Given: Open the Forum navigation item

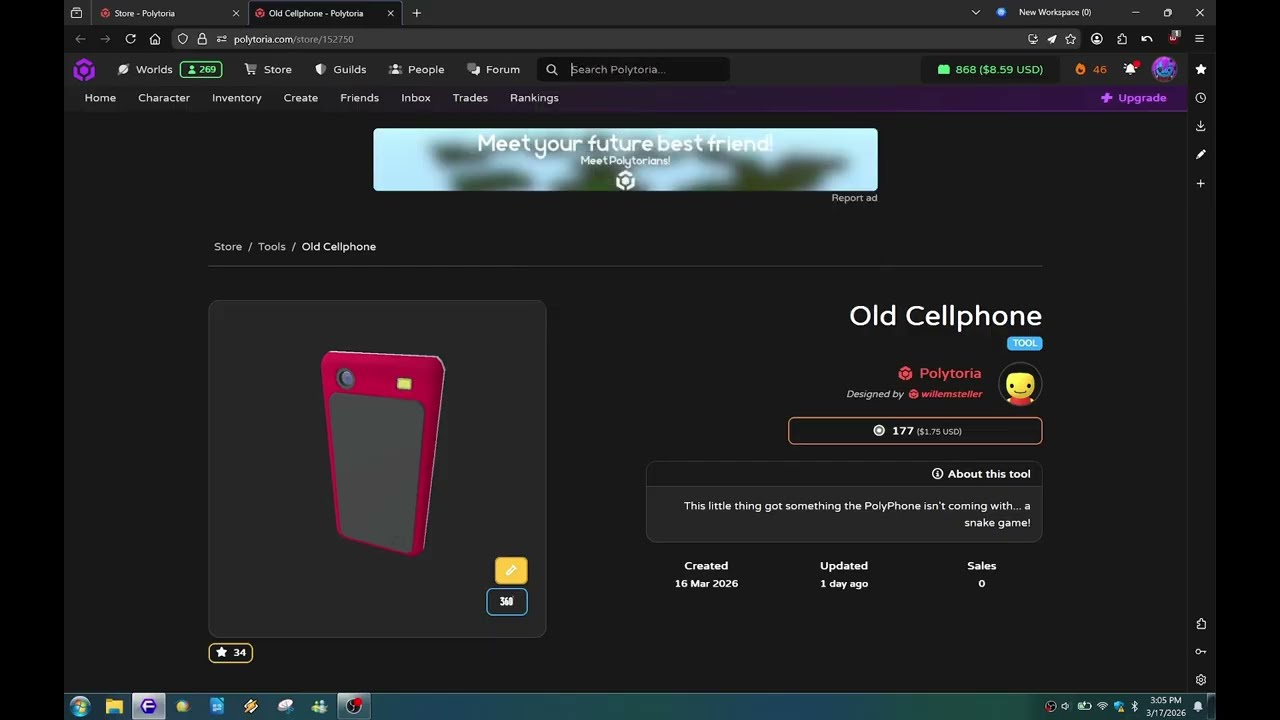Looking at the screenshot, I should [x=493, y=70].
